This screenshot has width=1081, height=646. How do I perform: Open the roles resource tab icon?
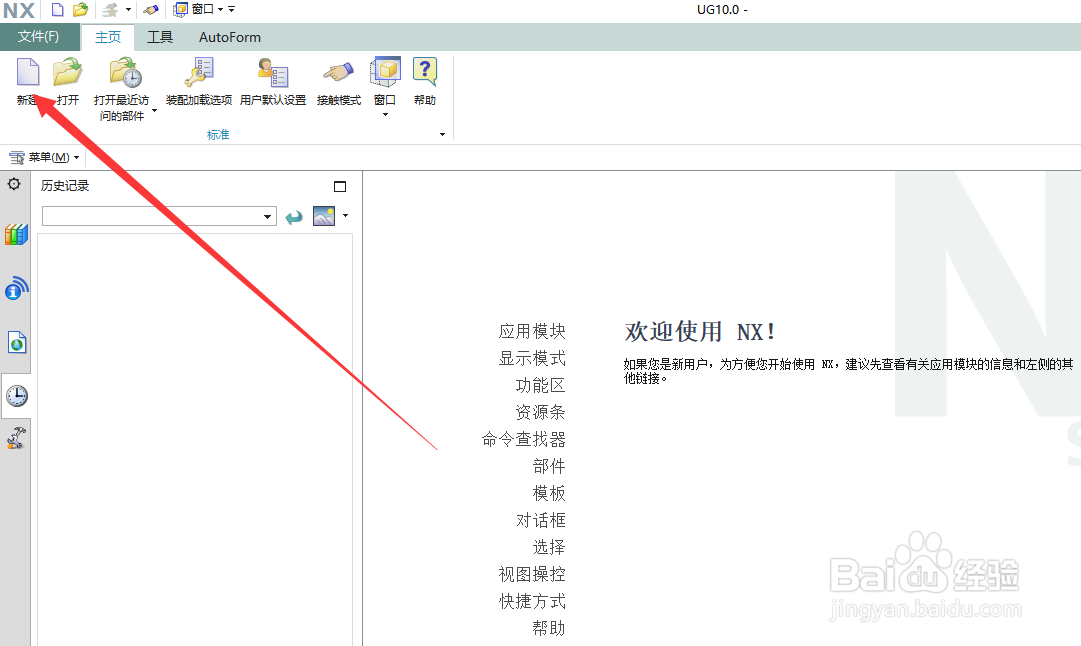click(16, 438)
